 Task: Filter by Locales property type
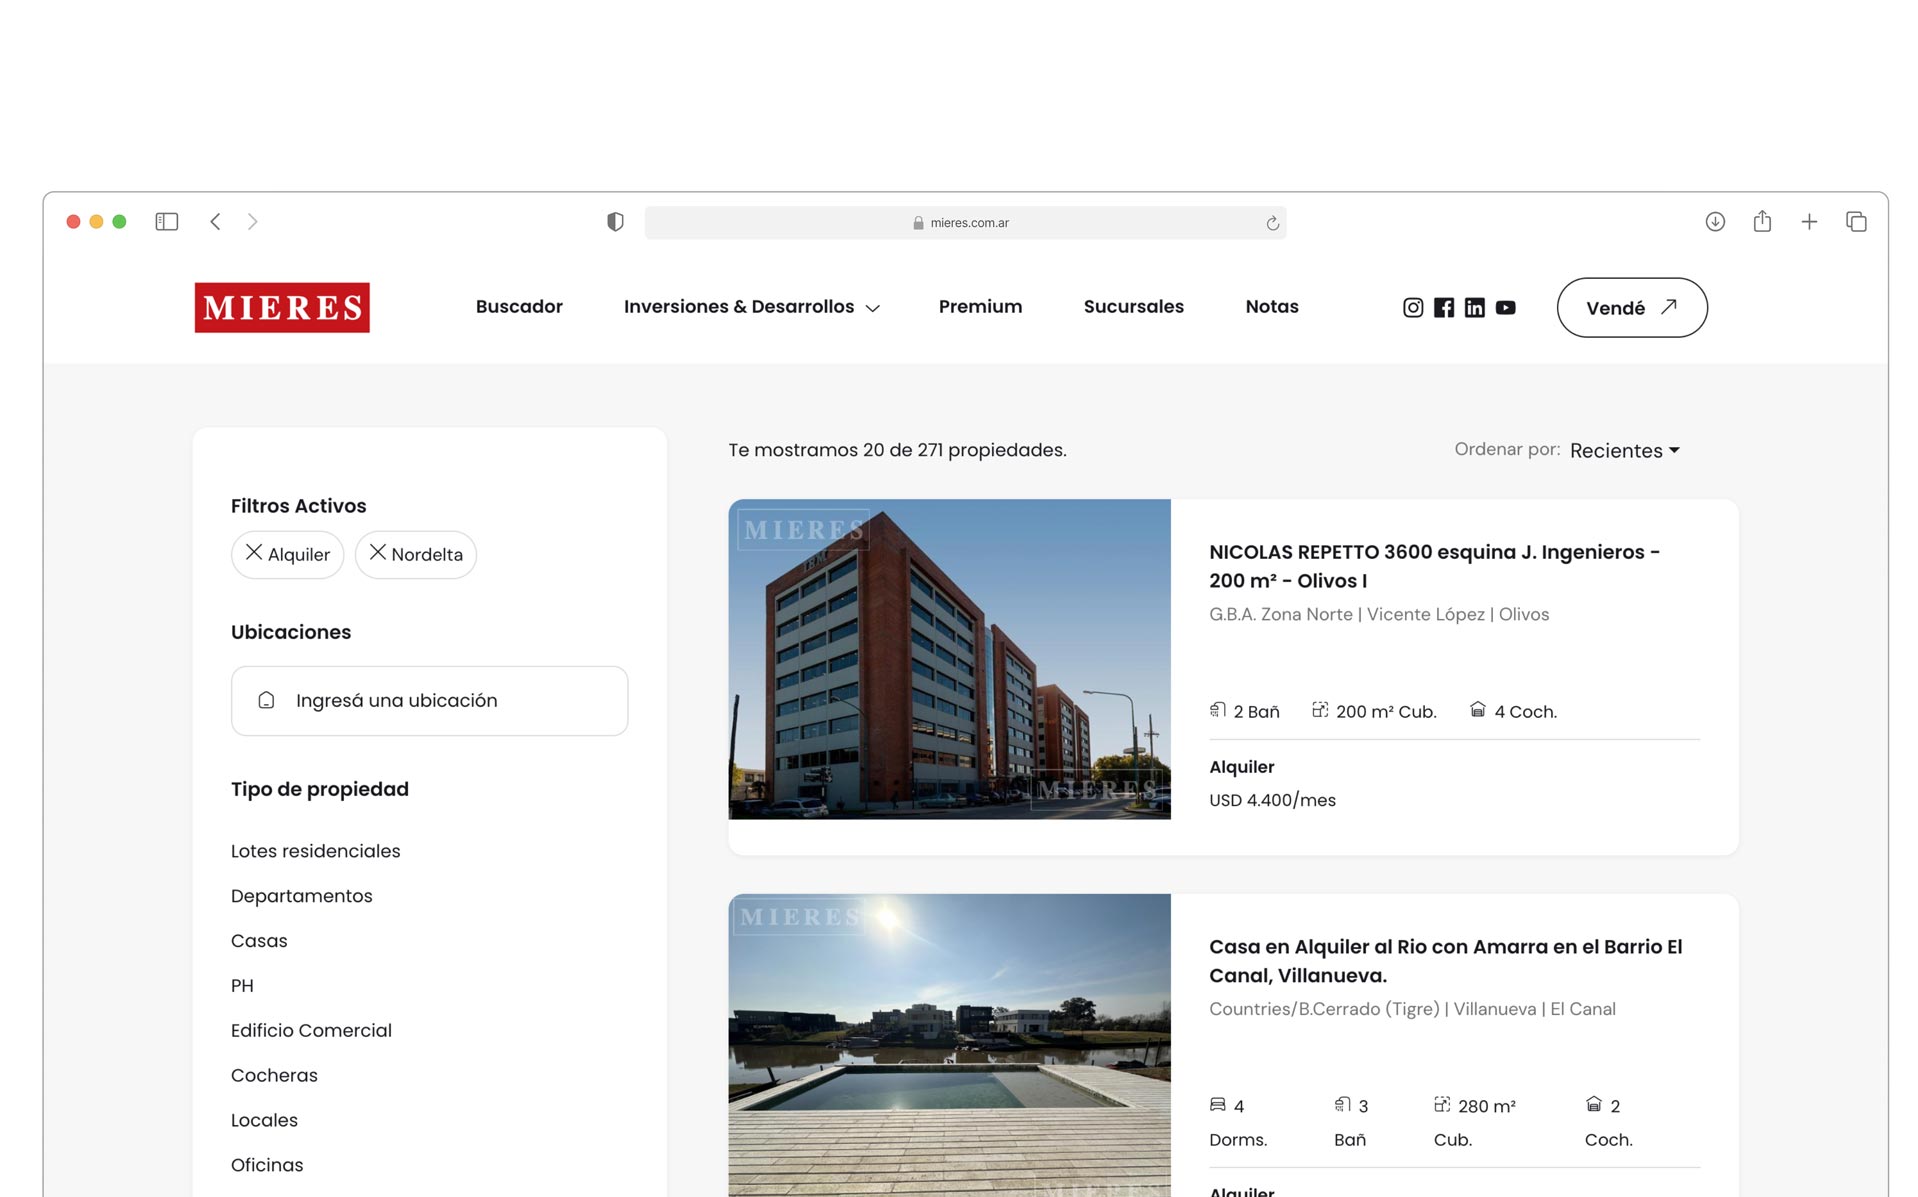pyautogui.click(x=264, y=1120)
